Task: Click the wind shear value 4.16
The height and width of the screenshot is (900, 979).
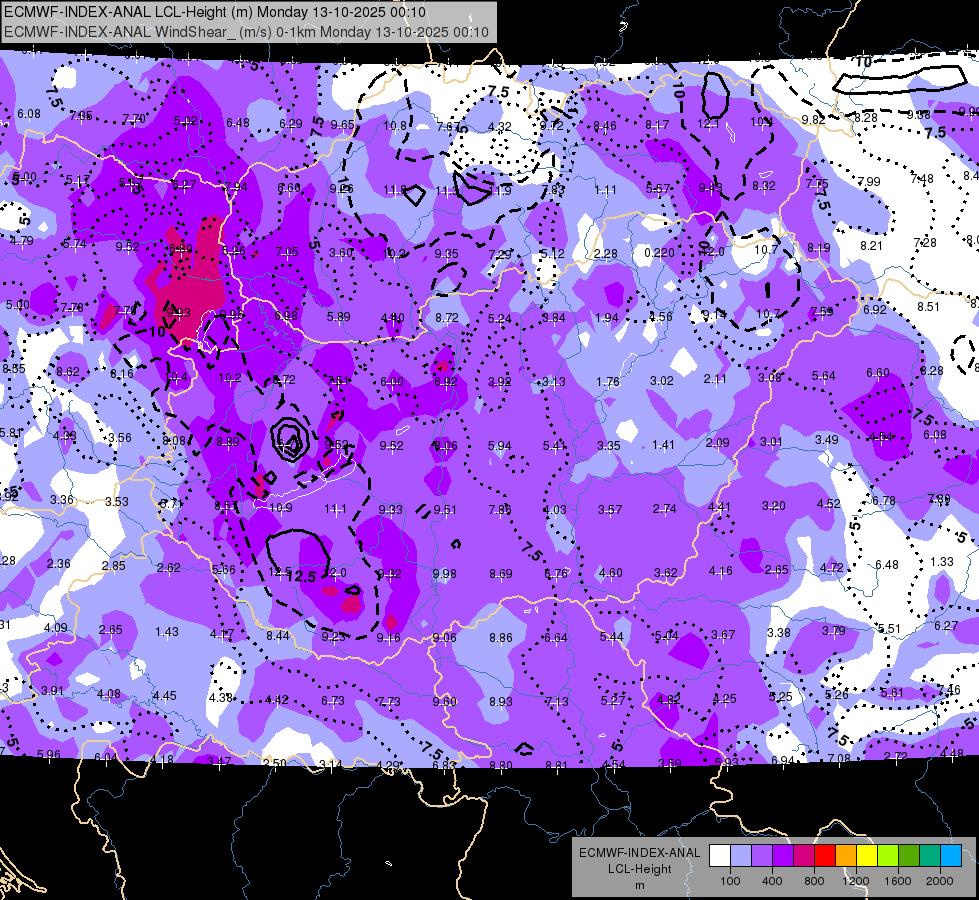Action: coord(721,570)
